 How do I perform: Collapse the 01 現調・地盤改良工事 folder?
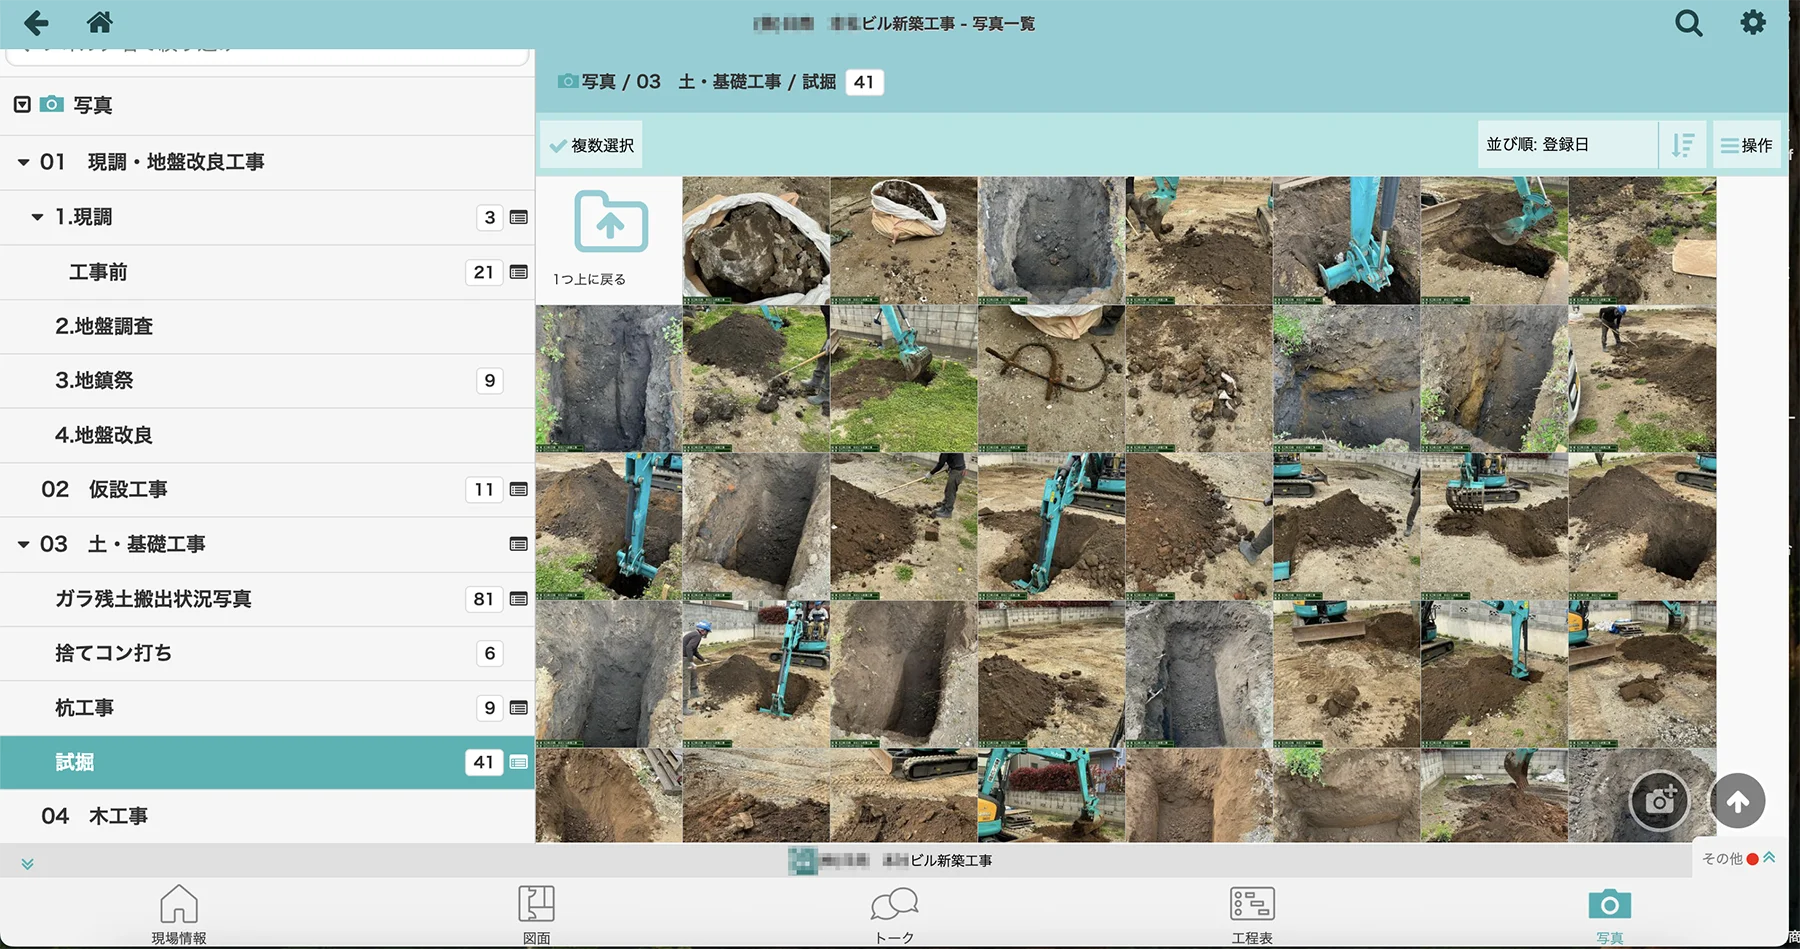click(x=23, y=162)
